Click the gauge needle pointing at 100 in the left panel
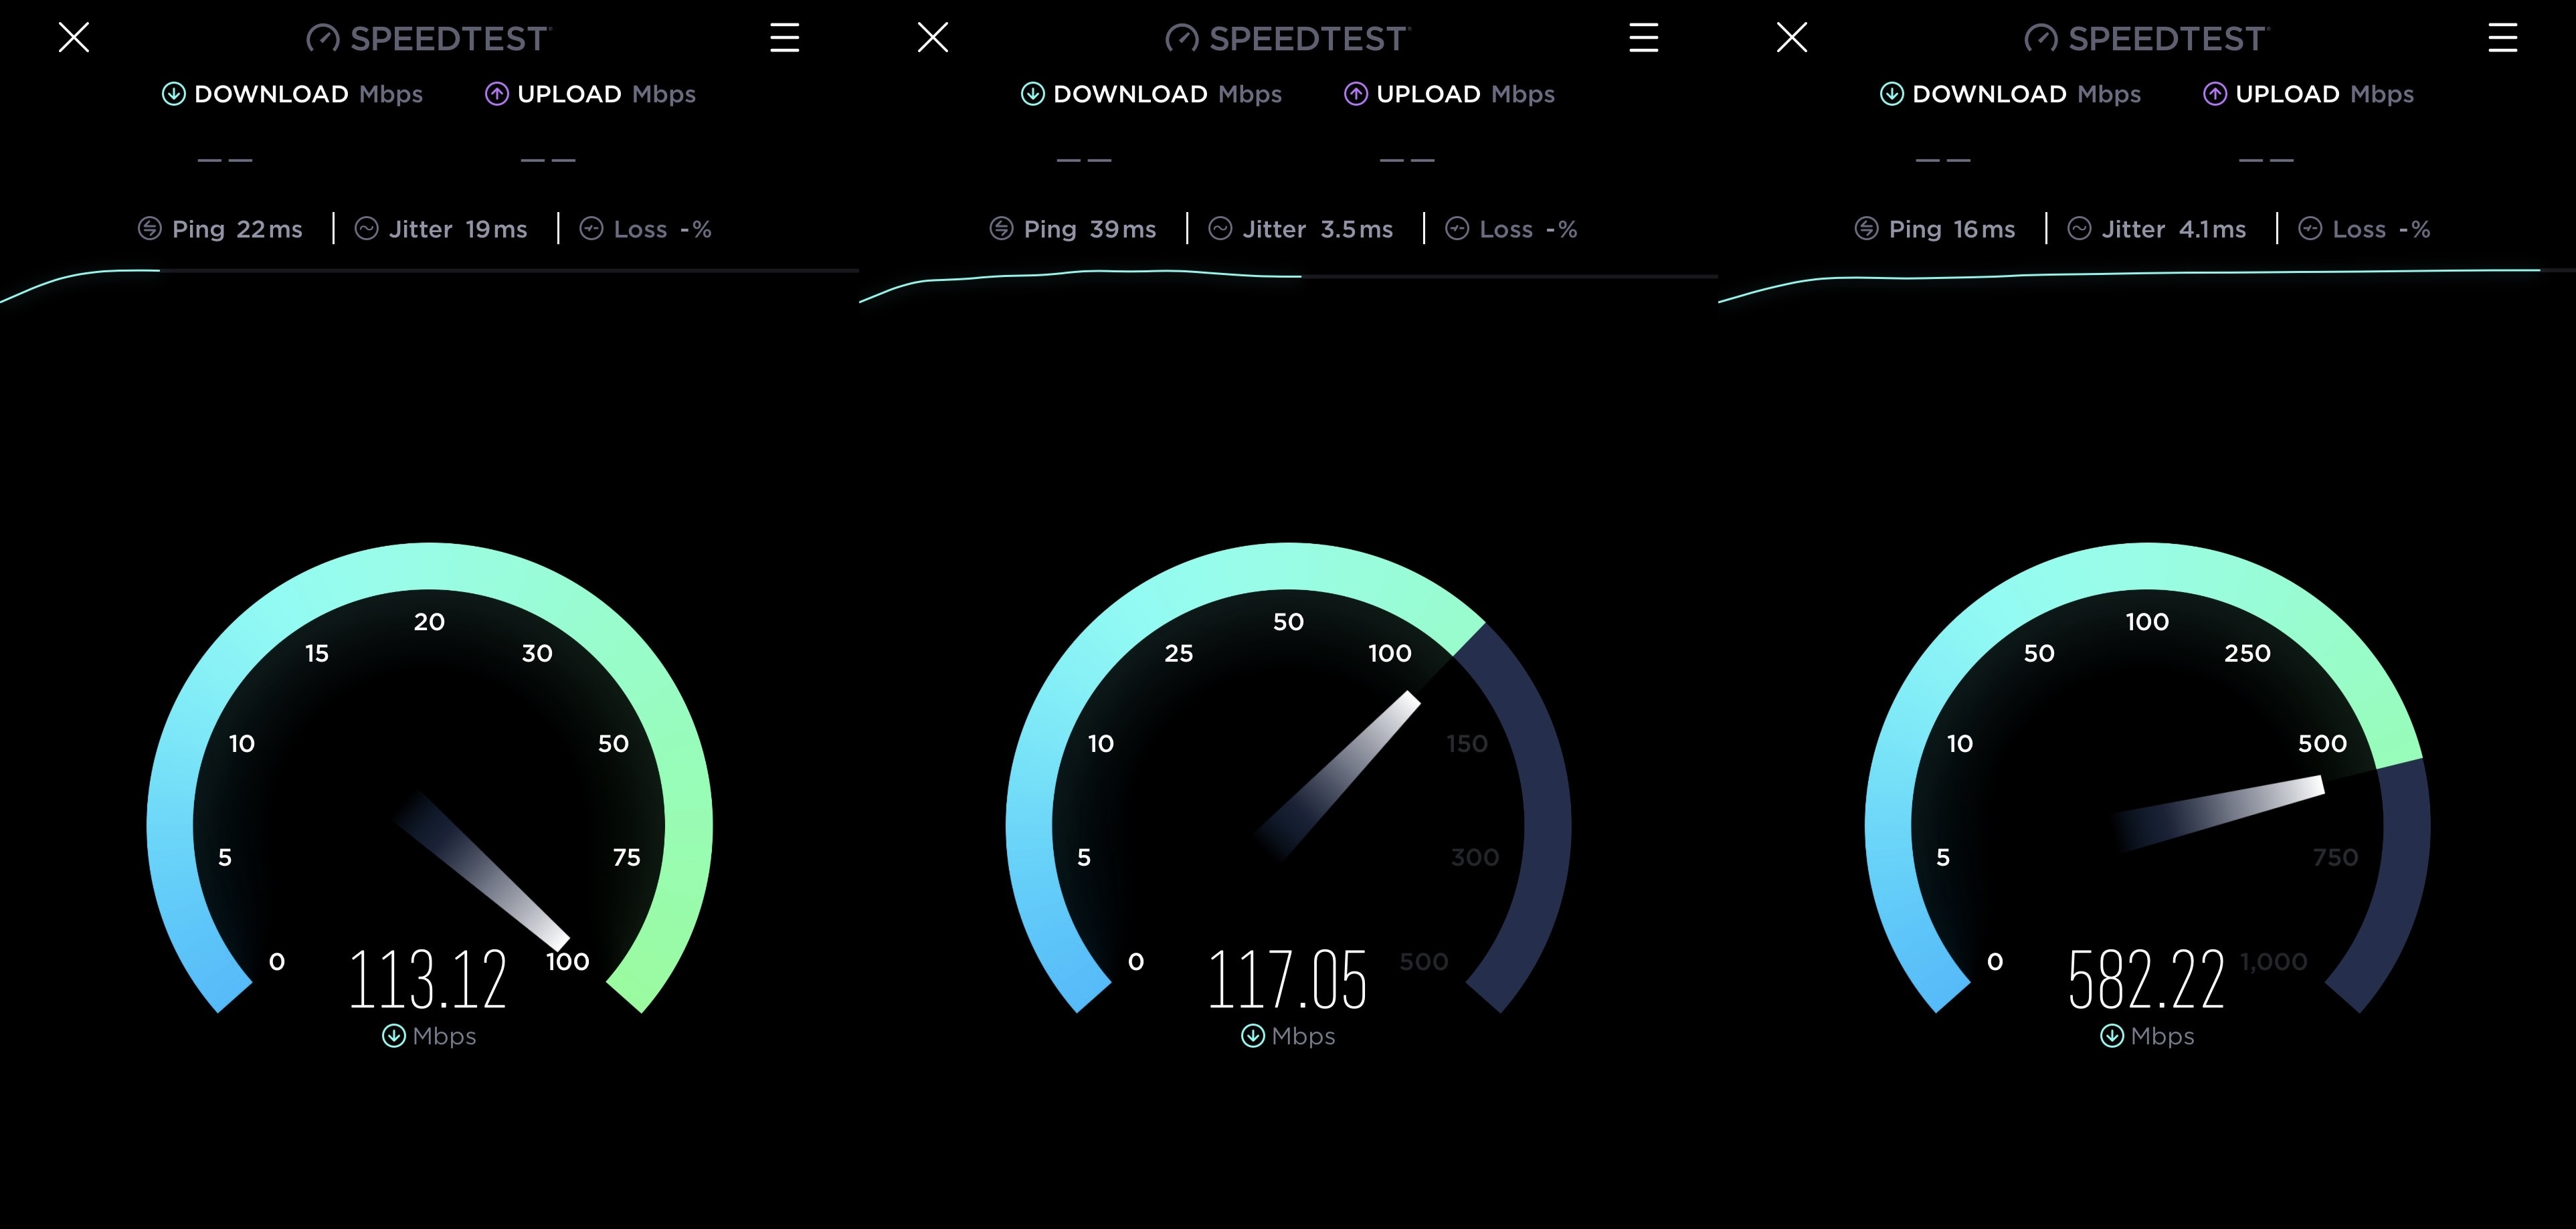The height and width of the screenshot is (1229, 2576). click(x=482, y=870)
